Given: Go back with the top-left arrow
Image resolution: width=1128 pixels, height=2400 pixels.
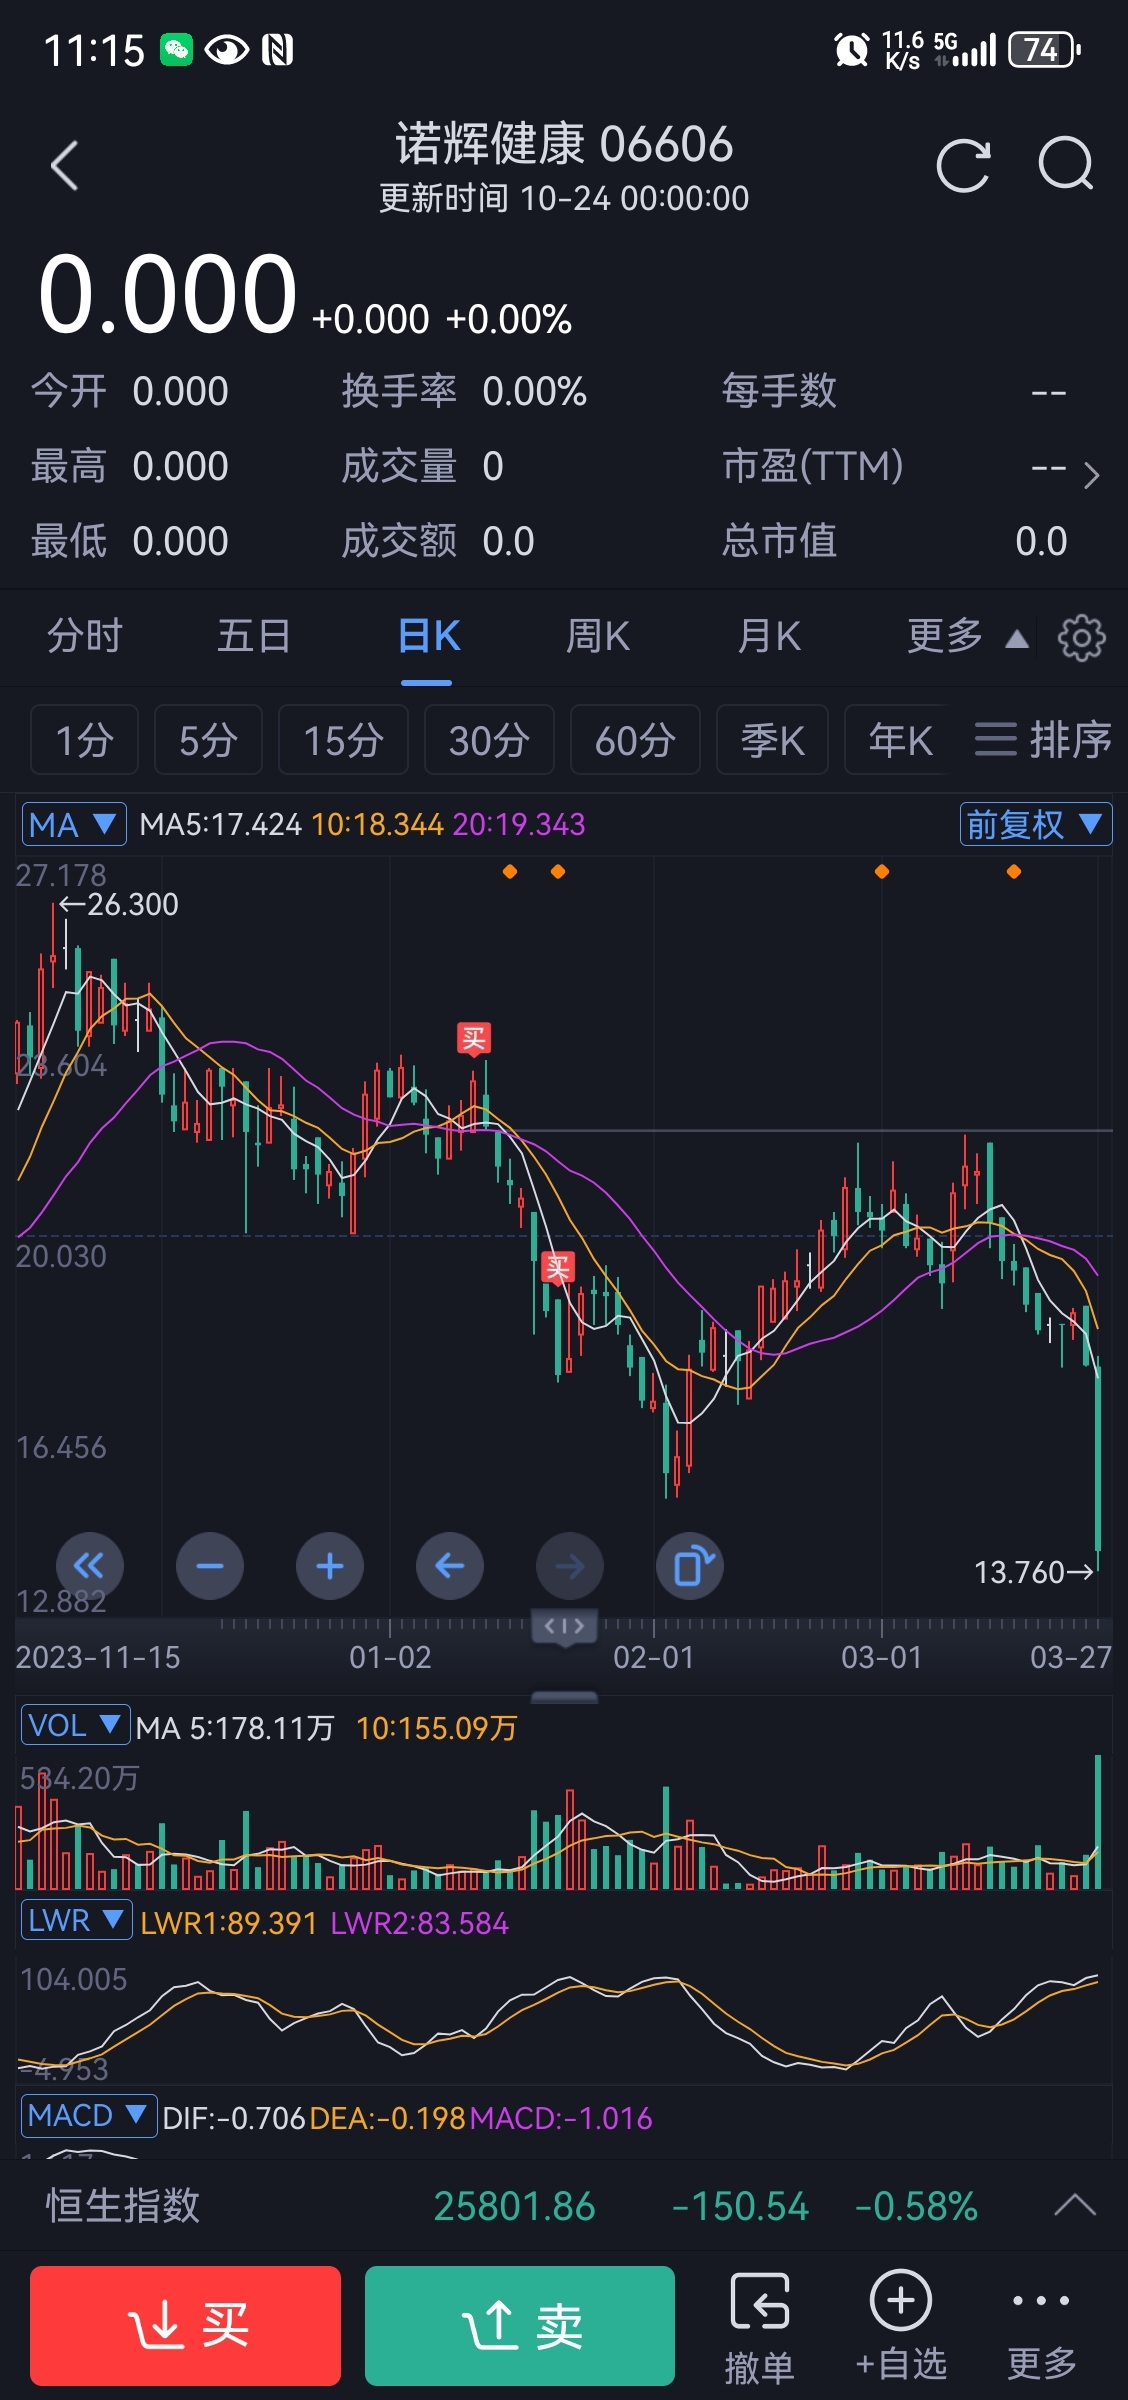Looking at the screenshot, I should tap(64, 166).
